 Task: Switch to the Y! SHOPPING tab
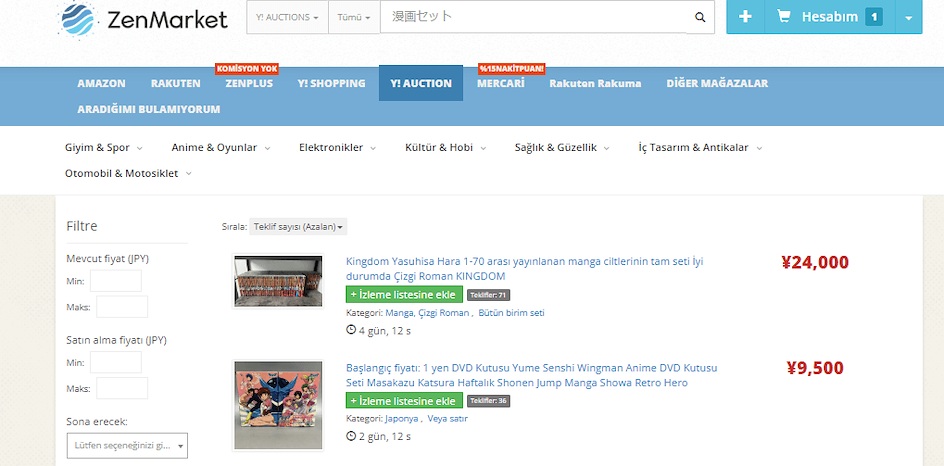(331, 84)
